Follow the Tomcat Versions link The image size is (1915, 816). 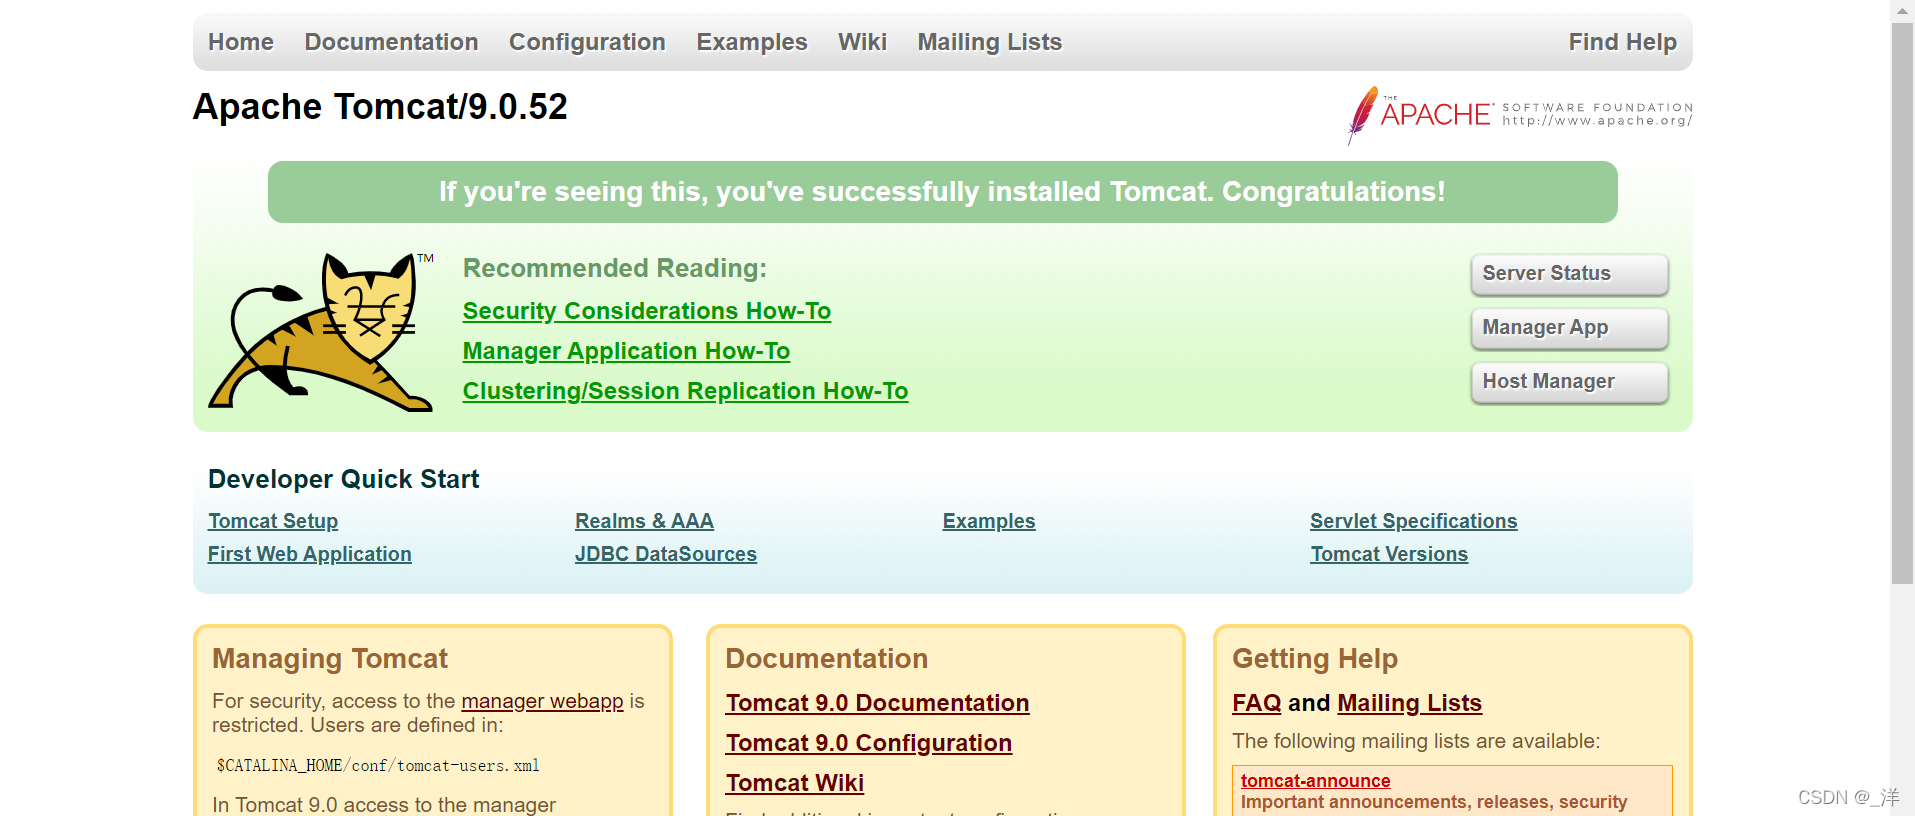(1389, 554)
